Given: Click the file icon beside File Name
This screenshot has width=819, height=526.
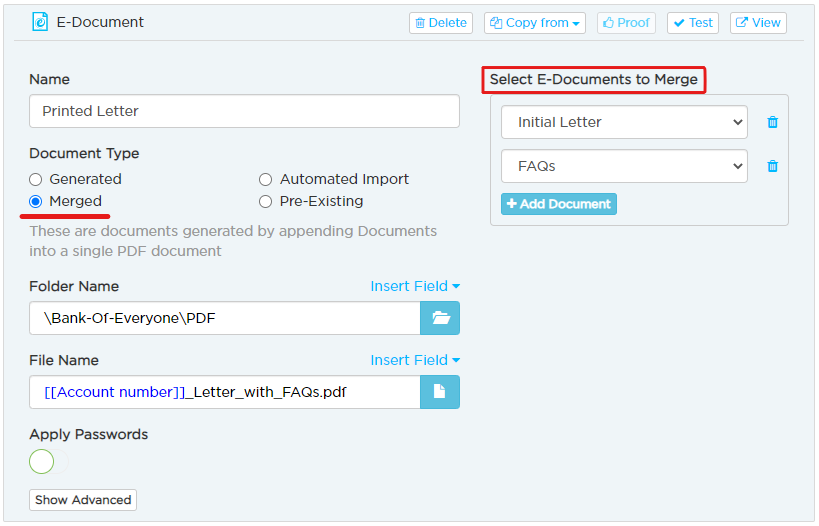Looking at the screenshot, I should point(440,392).
